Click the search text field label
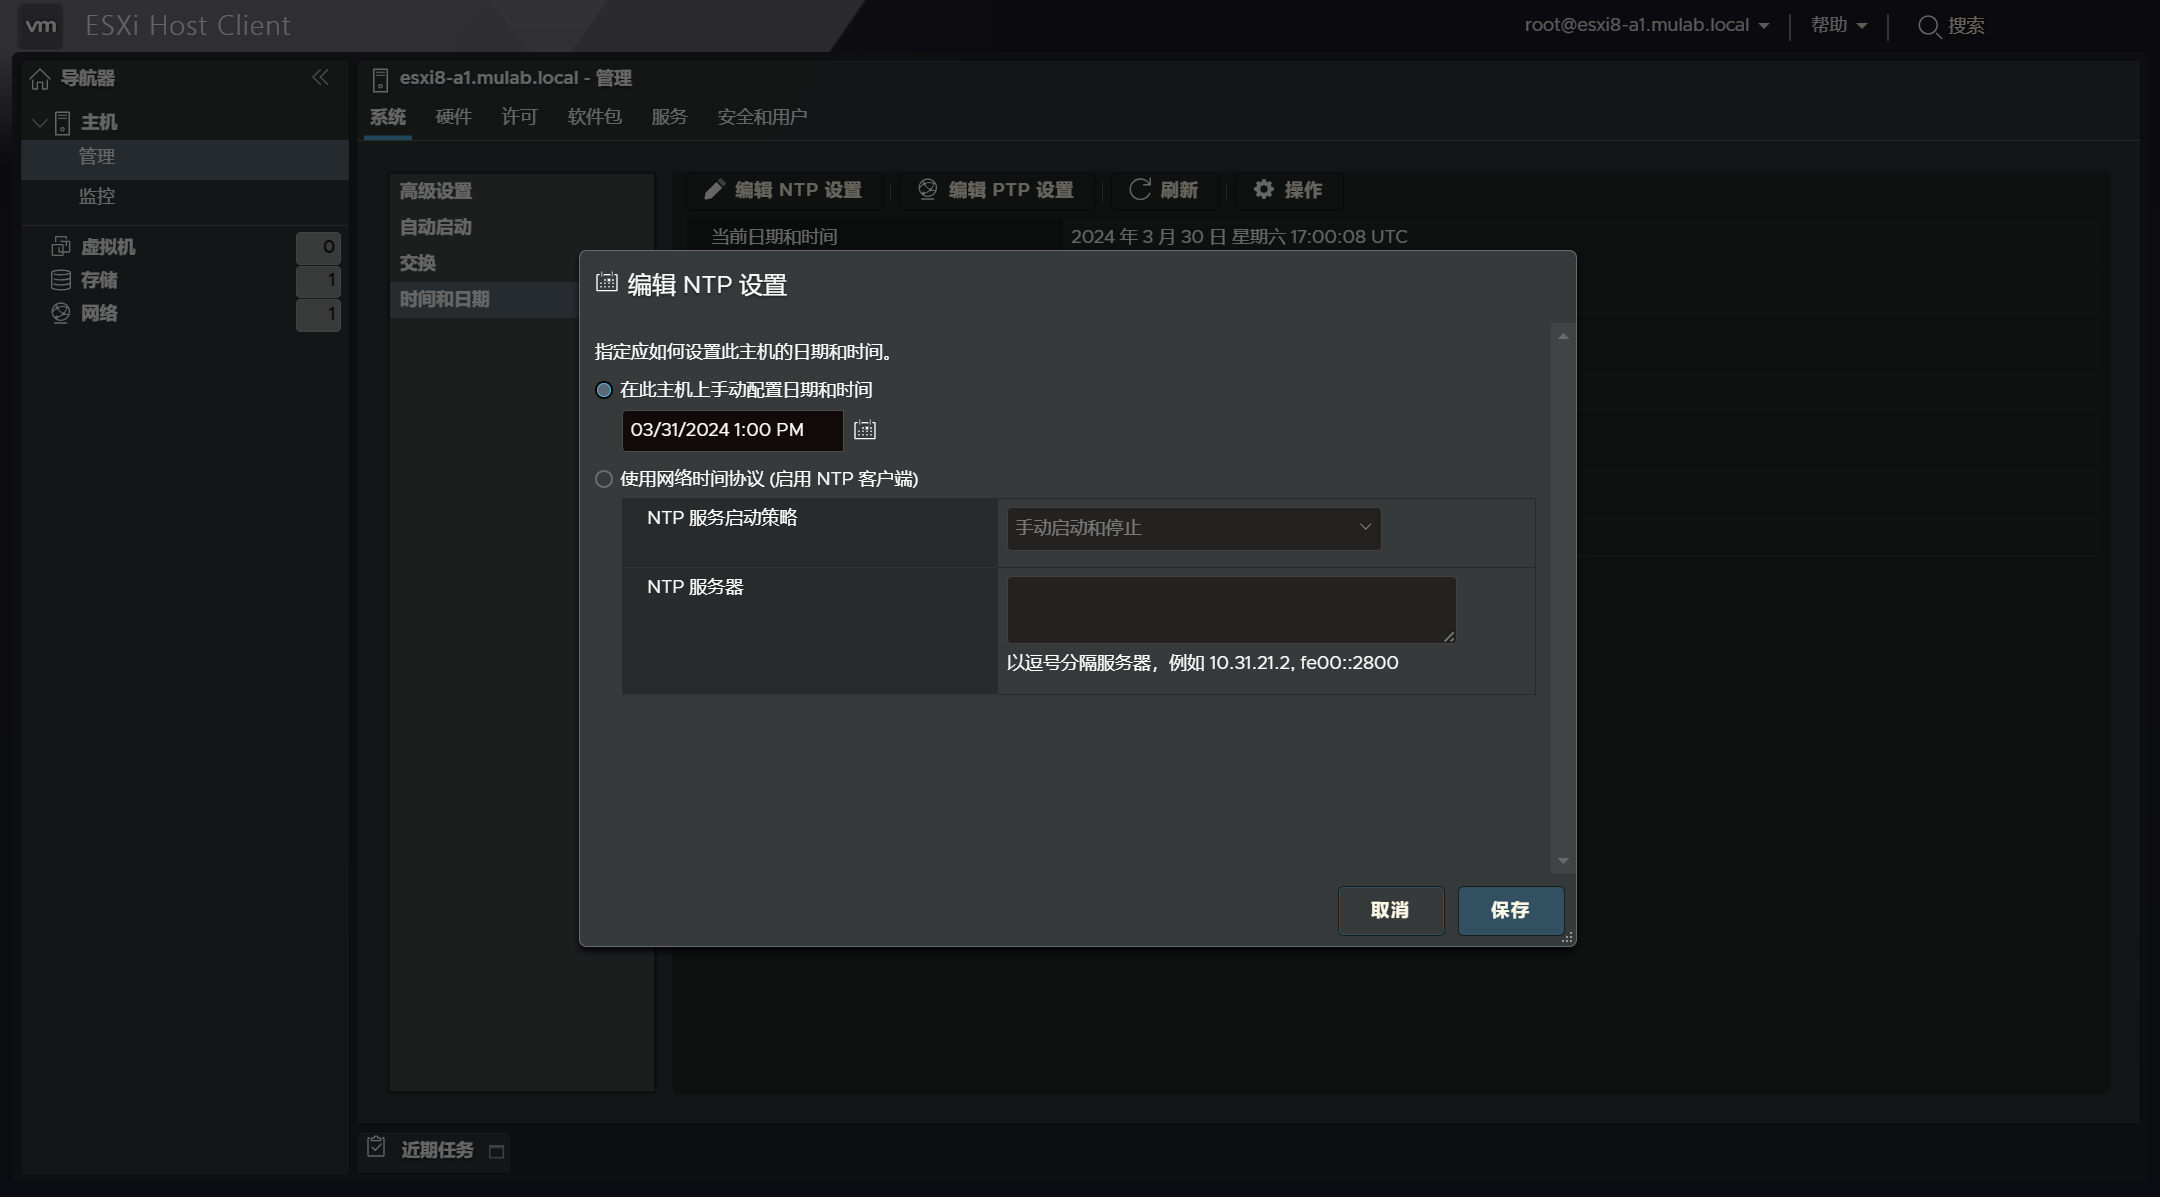Image resolution: width=2160 pixels, height=1197 pixels. coord(1966,26)
